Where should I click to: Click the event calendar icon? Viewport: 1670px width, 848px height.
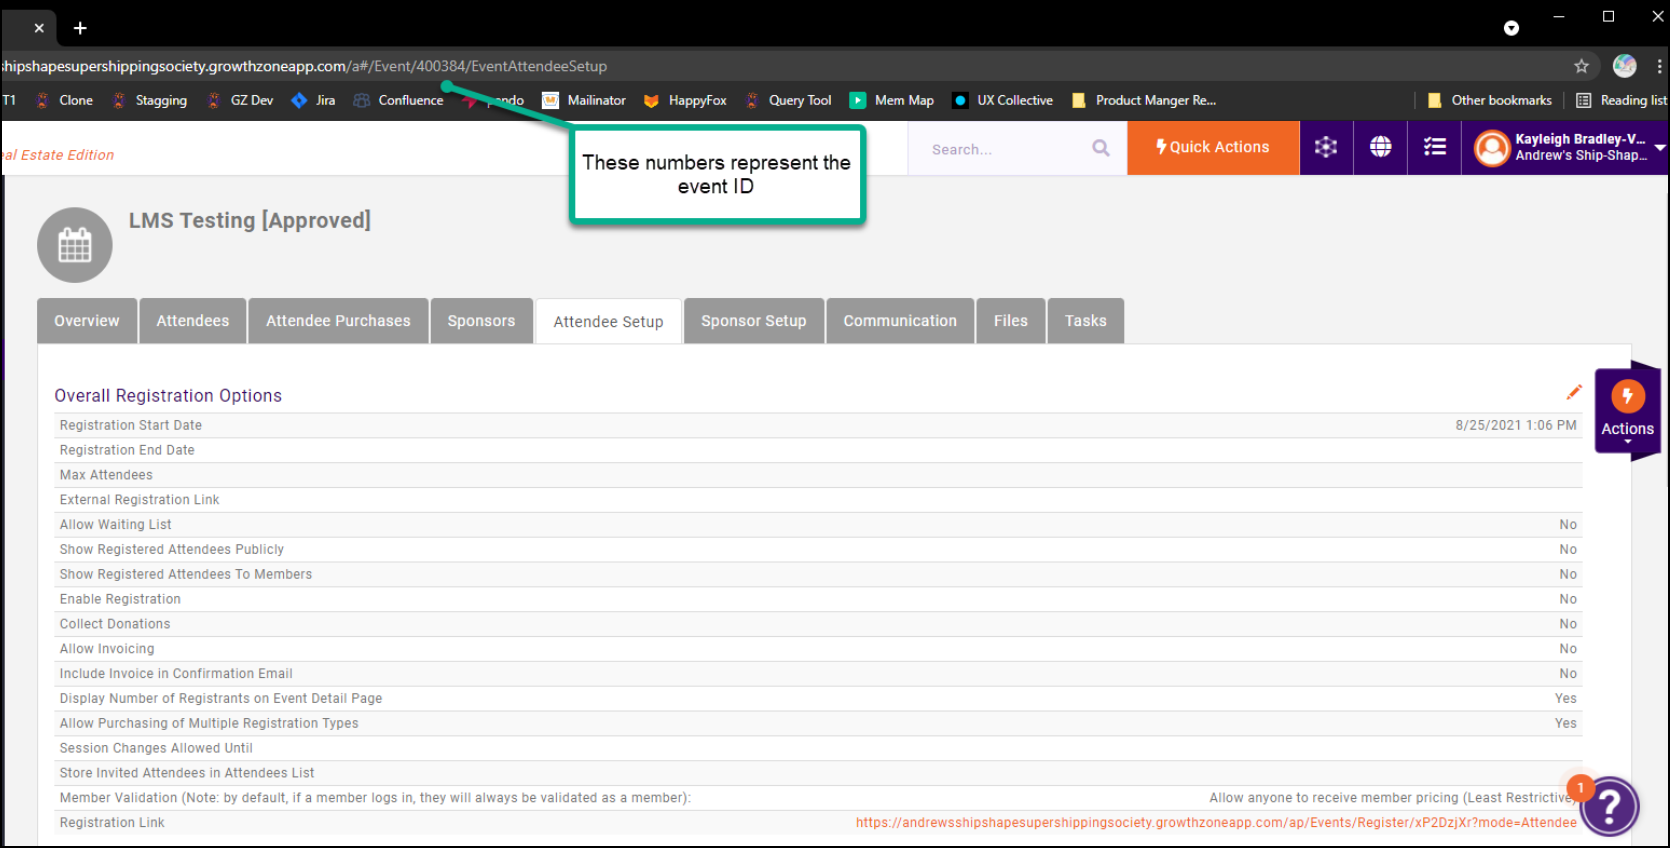pos(75,245)
